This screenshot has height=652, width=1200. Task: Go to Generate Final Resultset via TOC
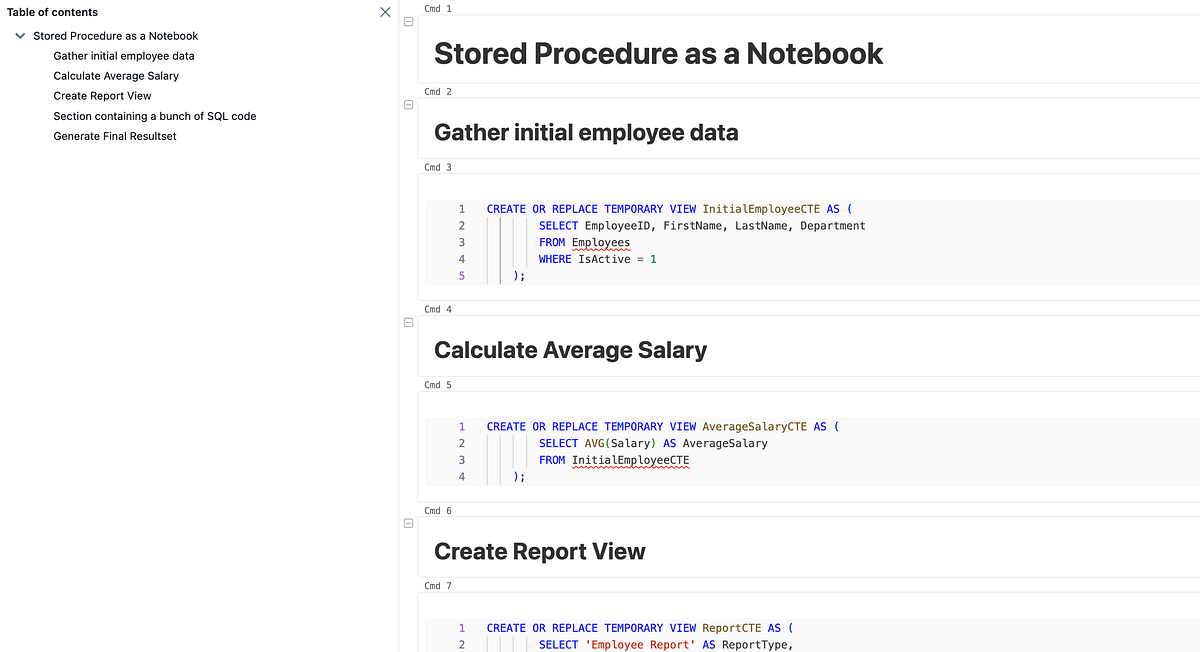pos(113,136)
